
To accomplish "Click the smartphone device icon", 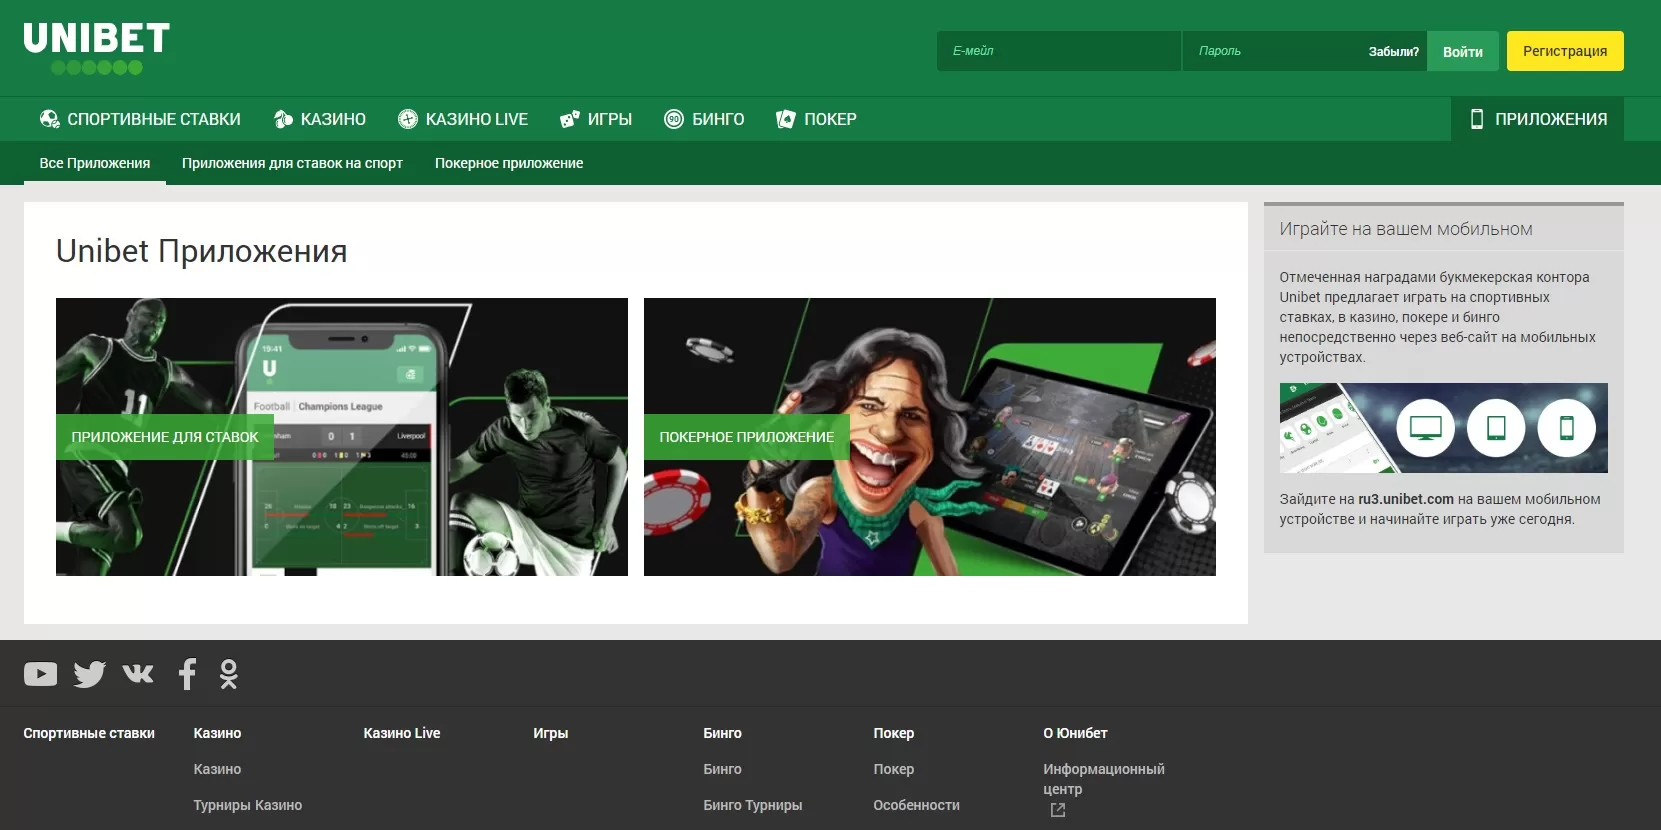I will (x=1566, y=428).
